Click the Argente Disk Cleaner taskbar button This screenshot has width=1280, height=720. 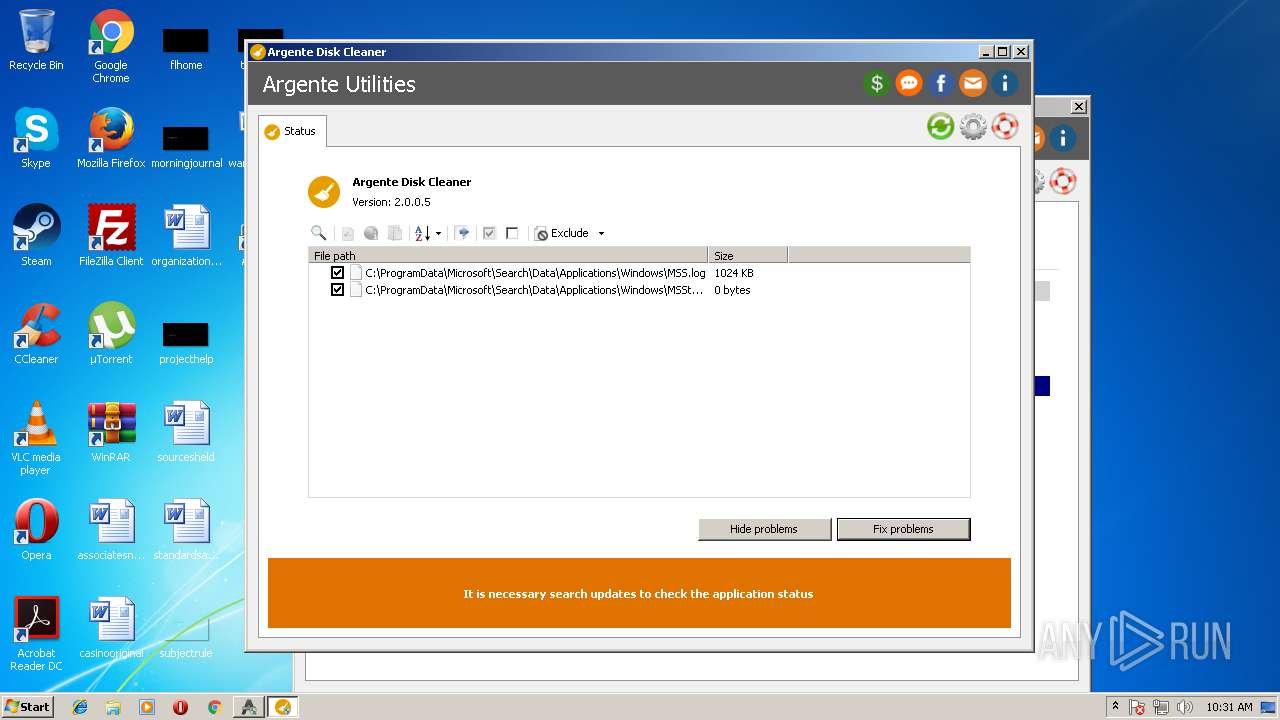(x=283, y=707)
